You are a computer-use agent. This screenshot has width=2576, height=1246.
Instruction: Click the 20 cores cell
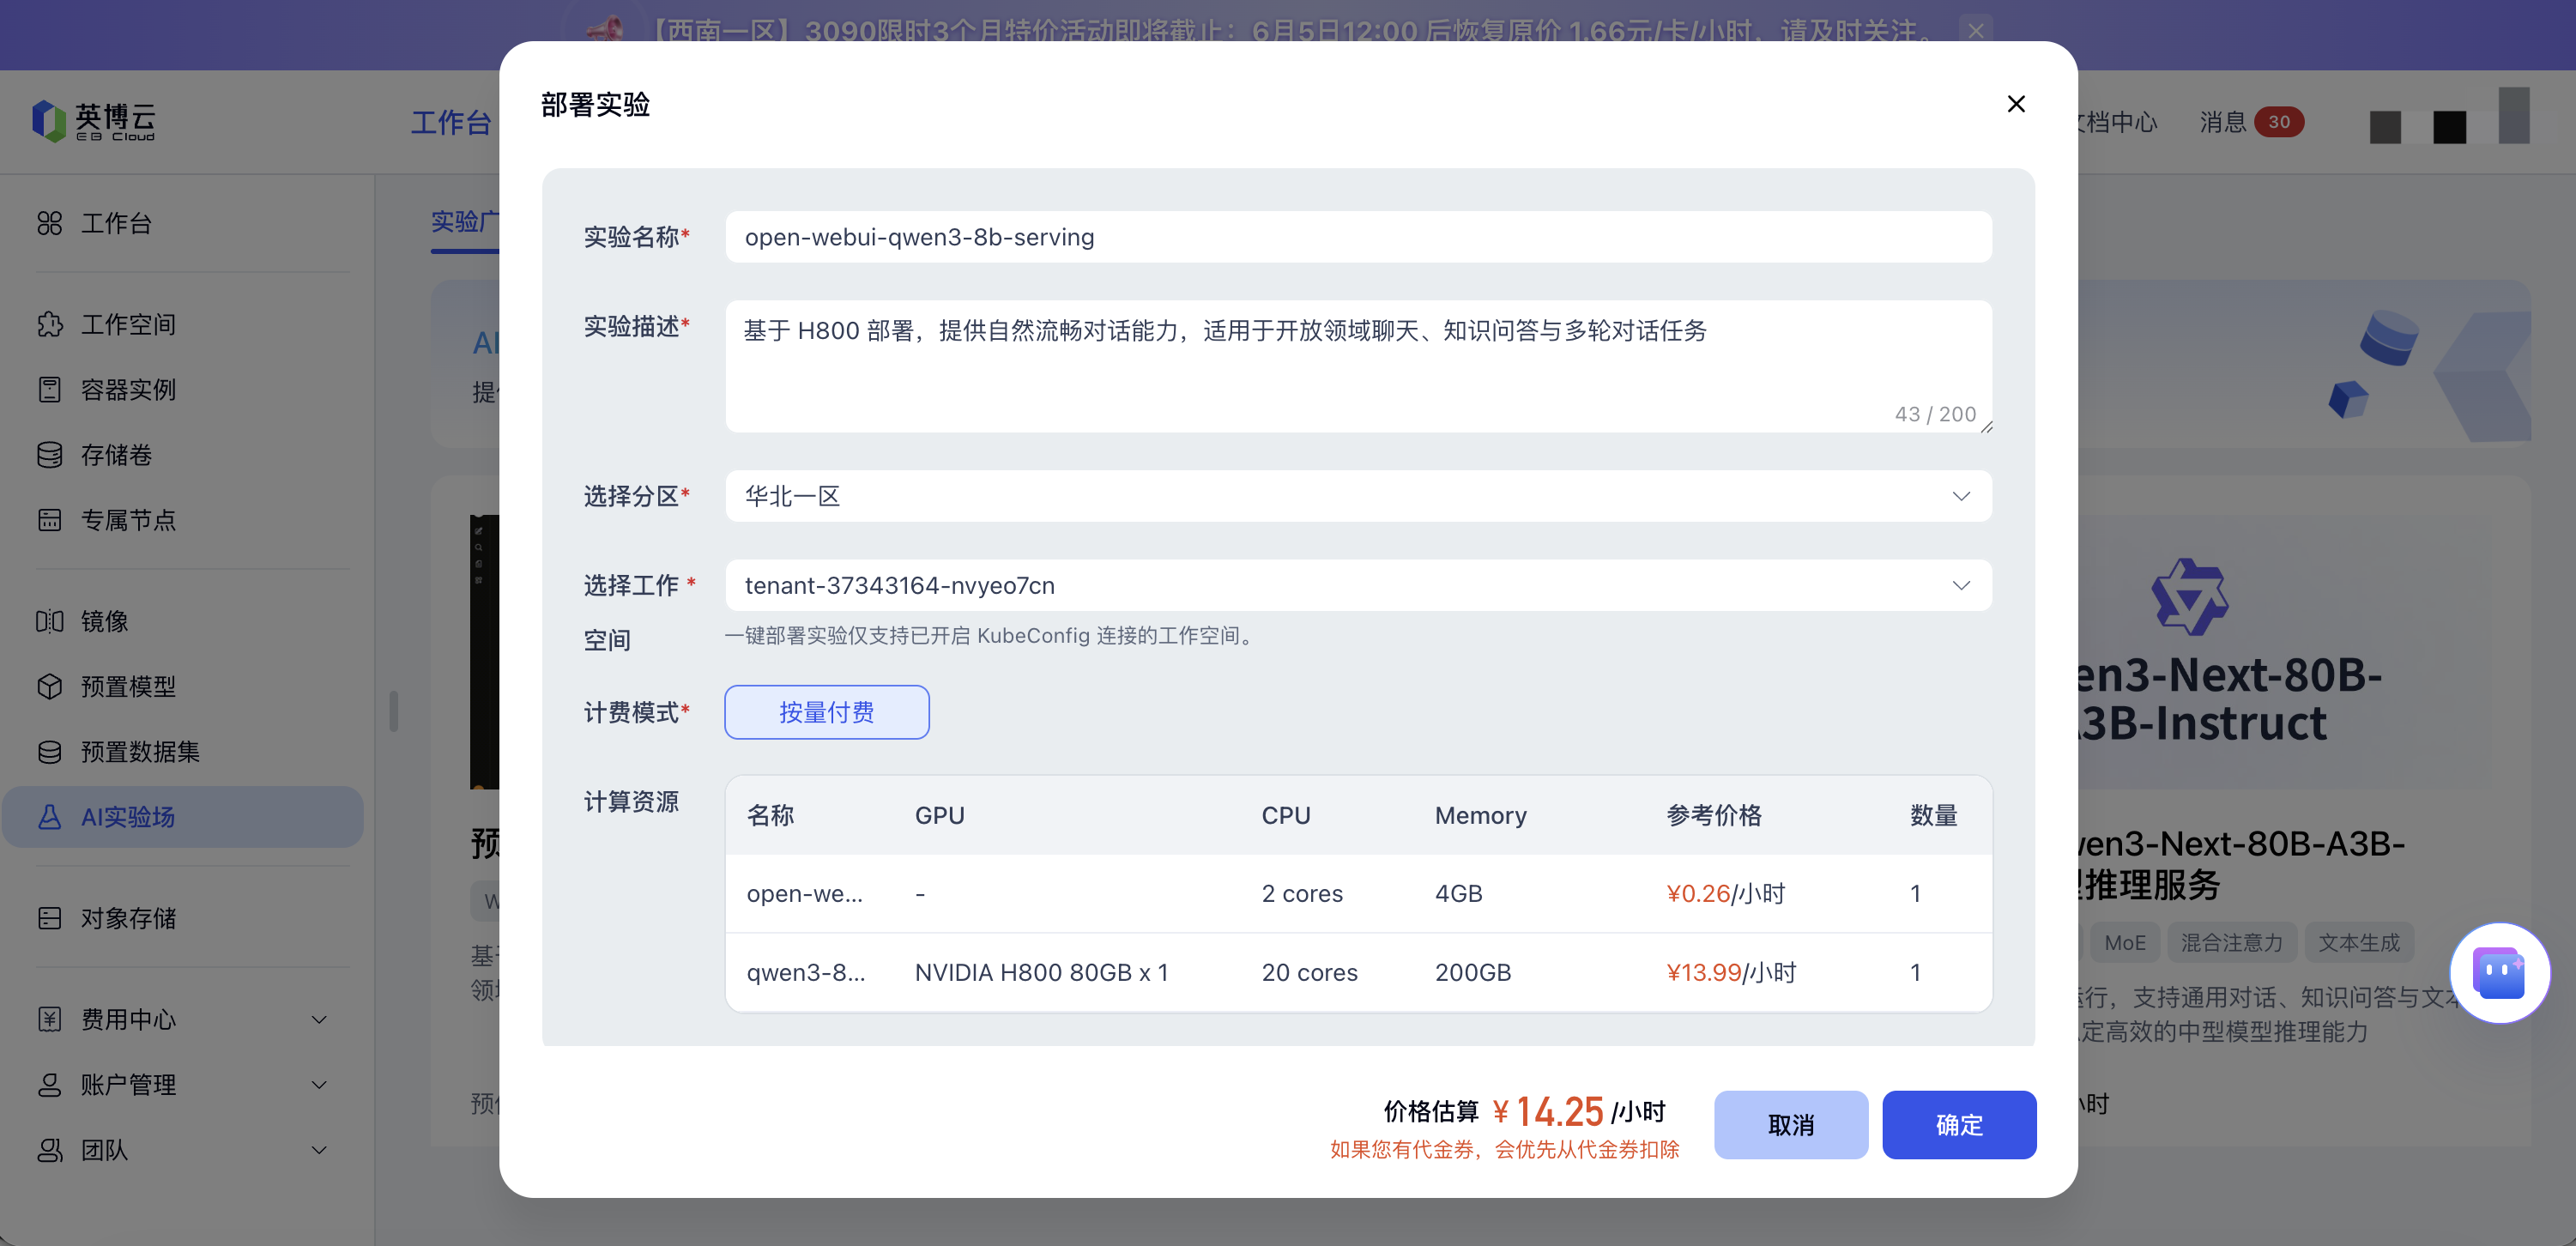1309,972
